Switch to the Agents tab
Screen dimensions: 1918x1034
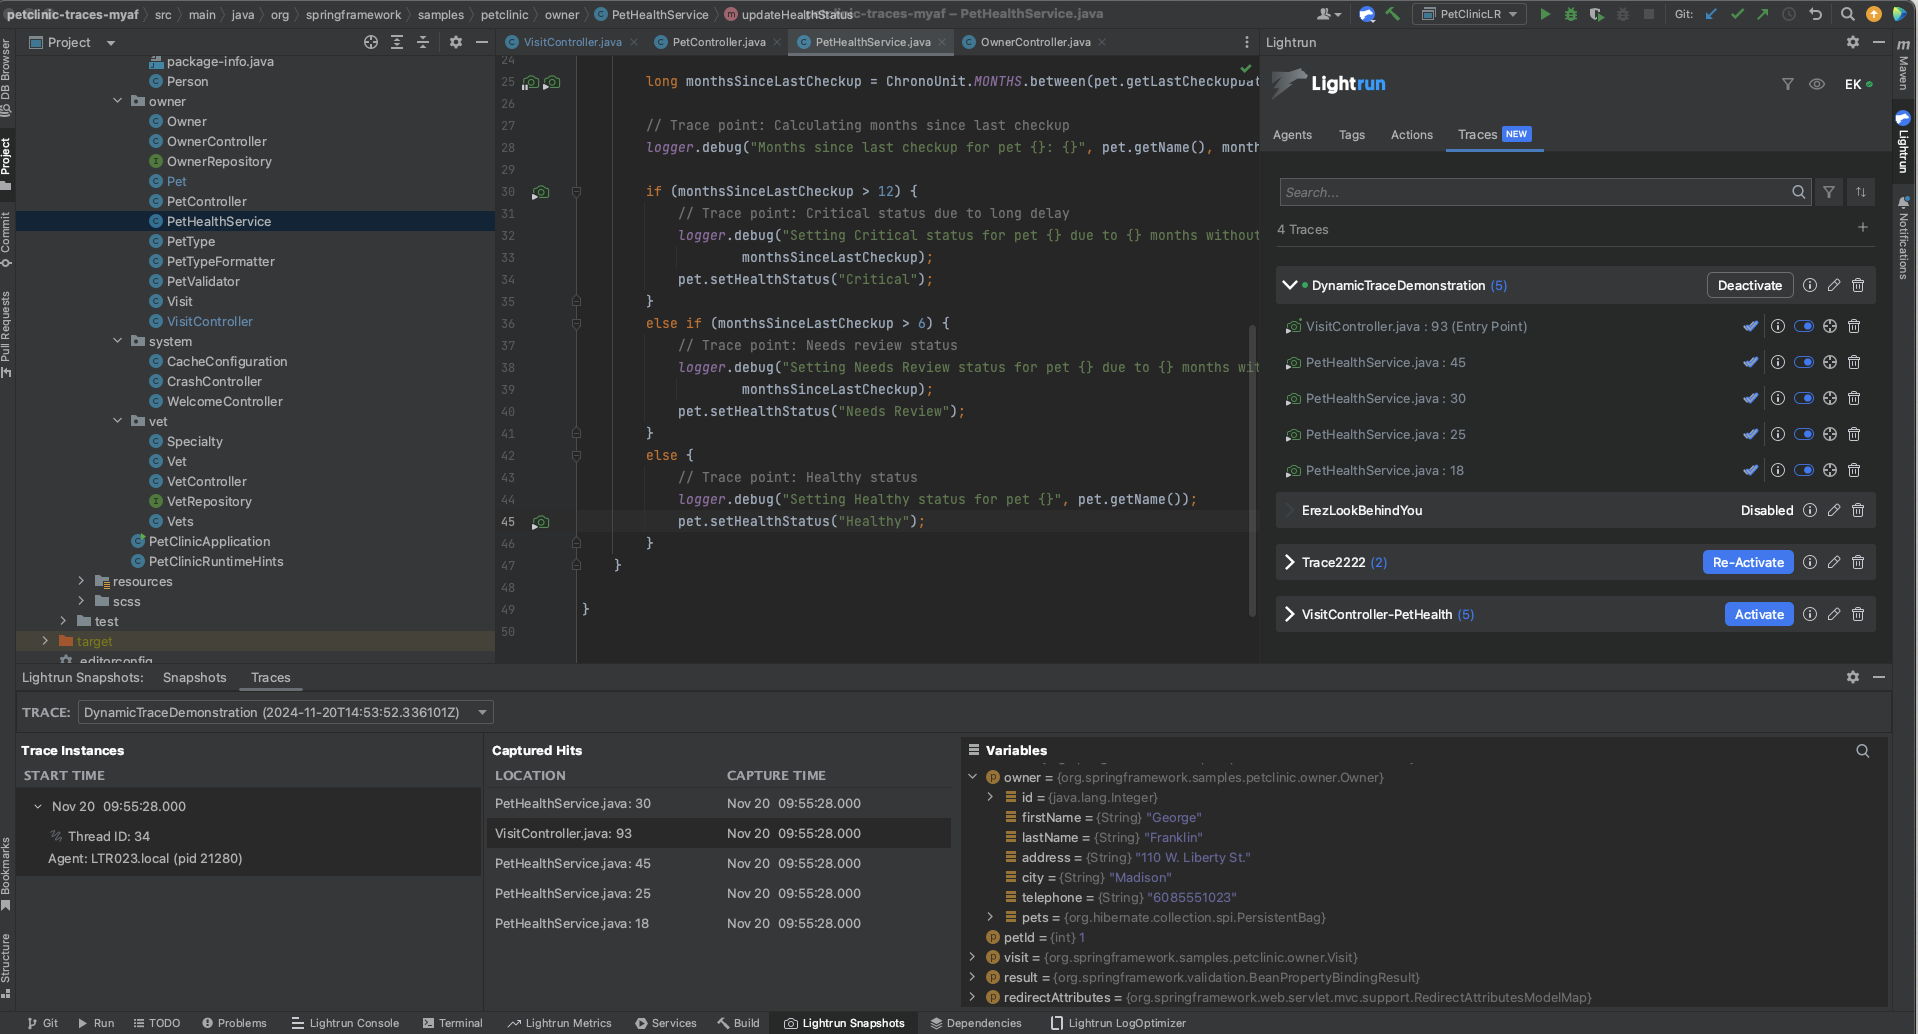1292,135
